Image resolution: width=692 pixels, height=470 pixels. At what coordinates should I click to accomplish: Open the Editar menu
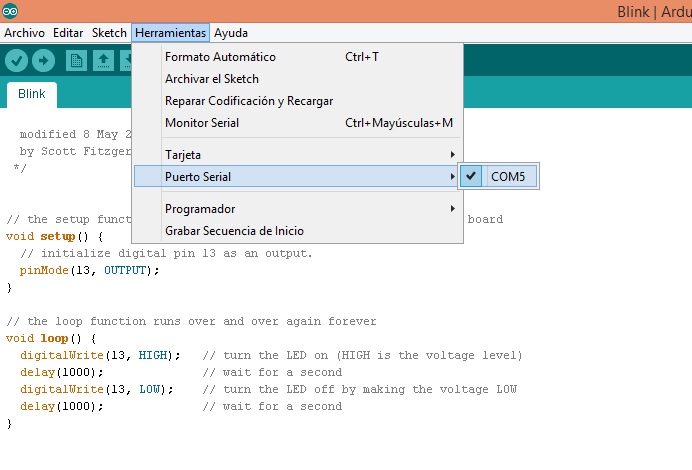[68, 33]
